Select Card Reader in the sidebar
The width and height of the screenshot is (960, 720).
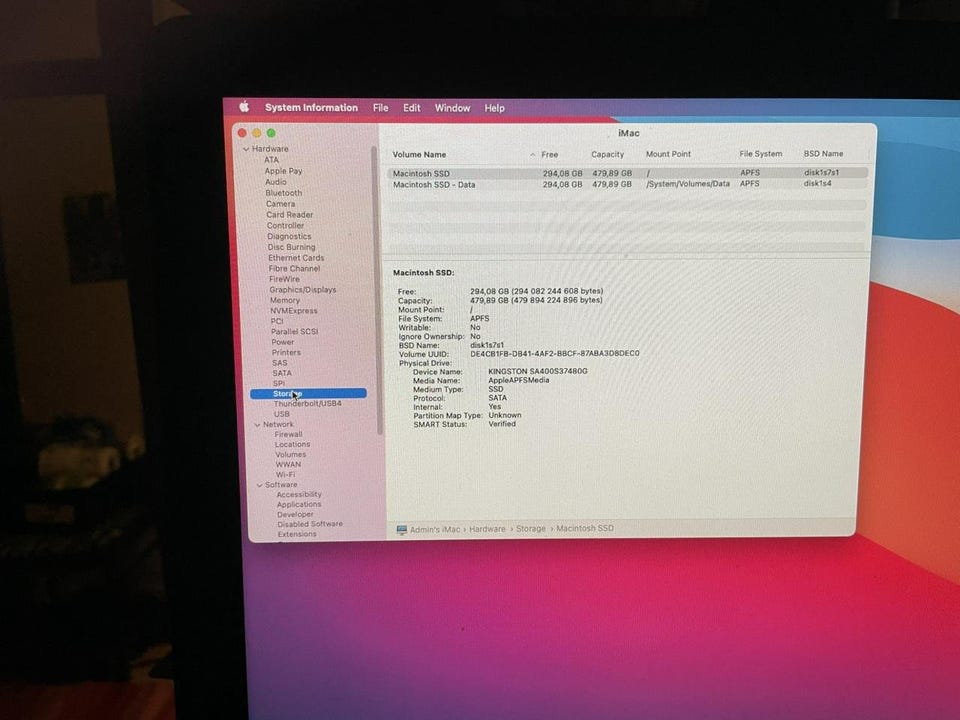(x=290, y=215)
